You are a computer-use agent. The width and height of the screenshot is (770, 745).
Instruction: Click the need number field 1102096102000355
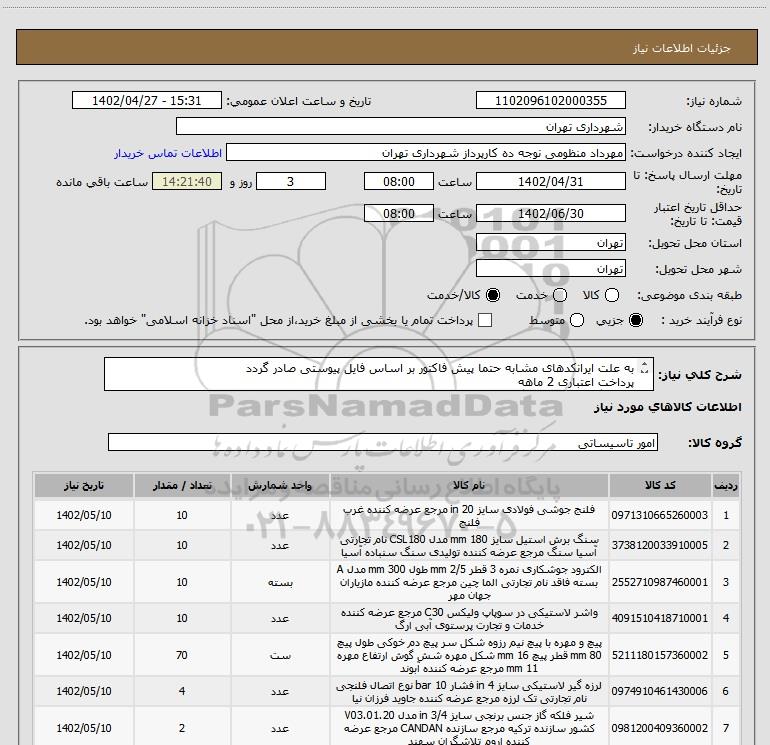[550, 100]
